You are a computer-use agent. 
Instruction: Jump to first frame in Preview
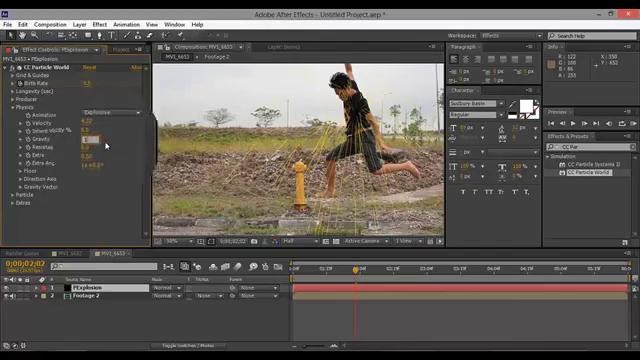[x=551, y=123]
